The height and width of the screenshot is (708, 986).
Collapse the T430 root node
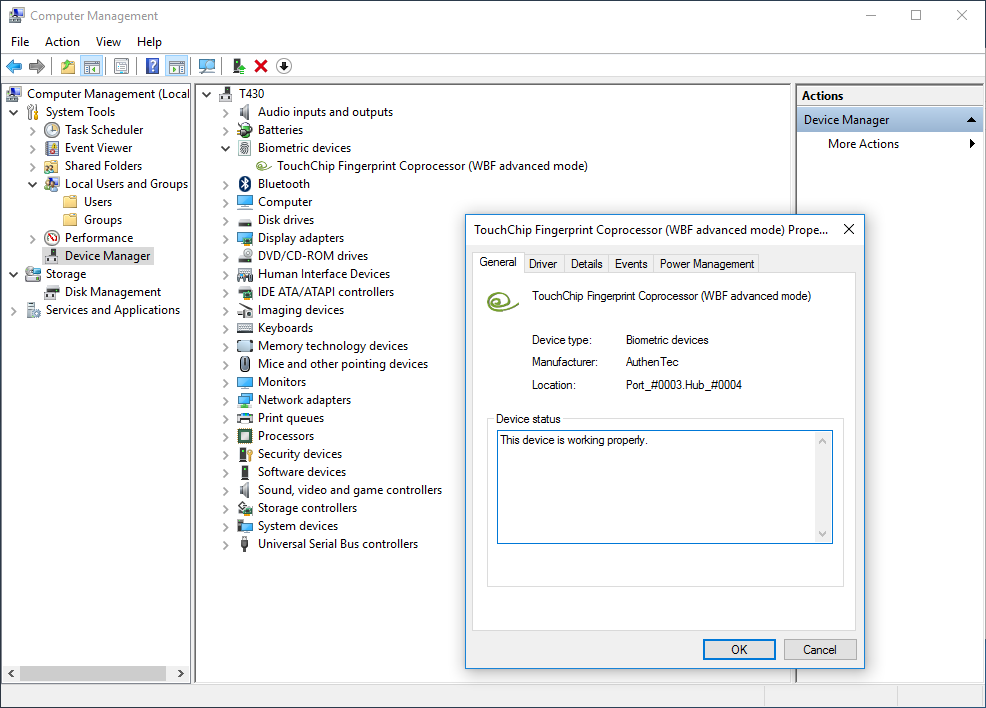[x=206, y=94]
